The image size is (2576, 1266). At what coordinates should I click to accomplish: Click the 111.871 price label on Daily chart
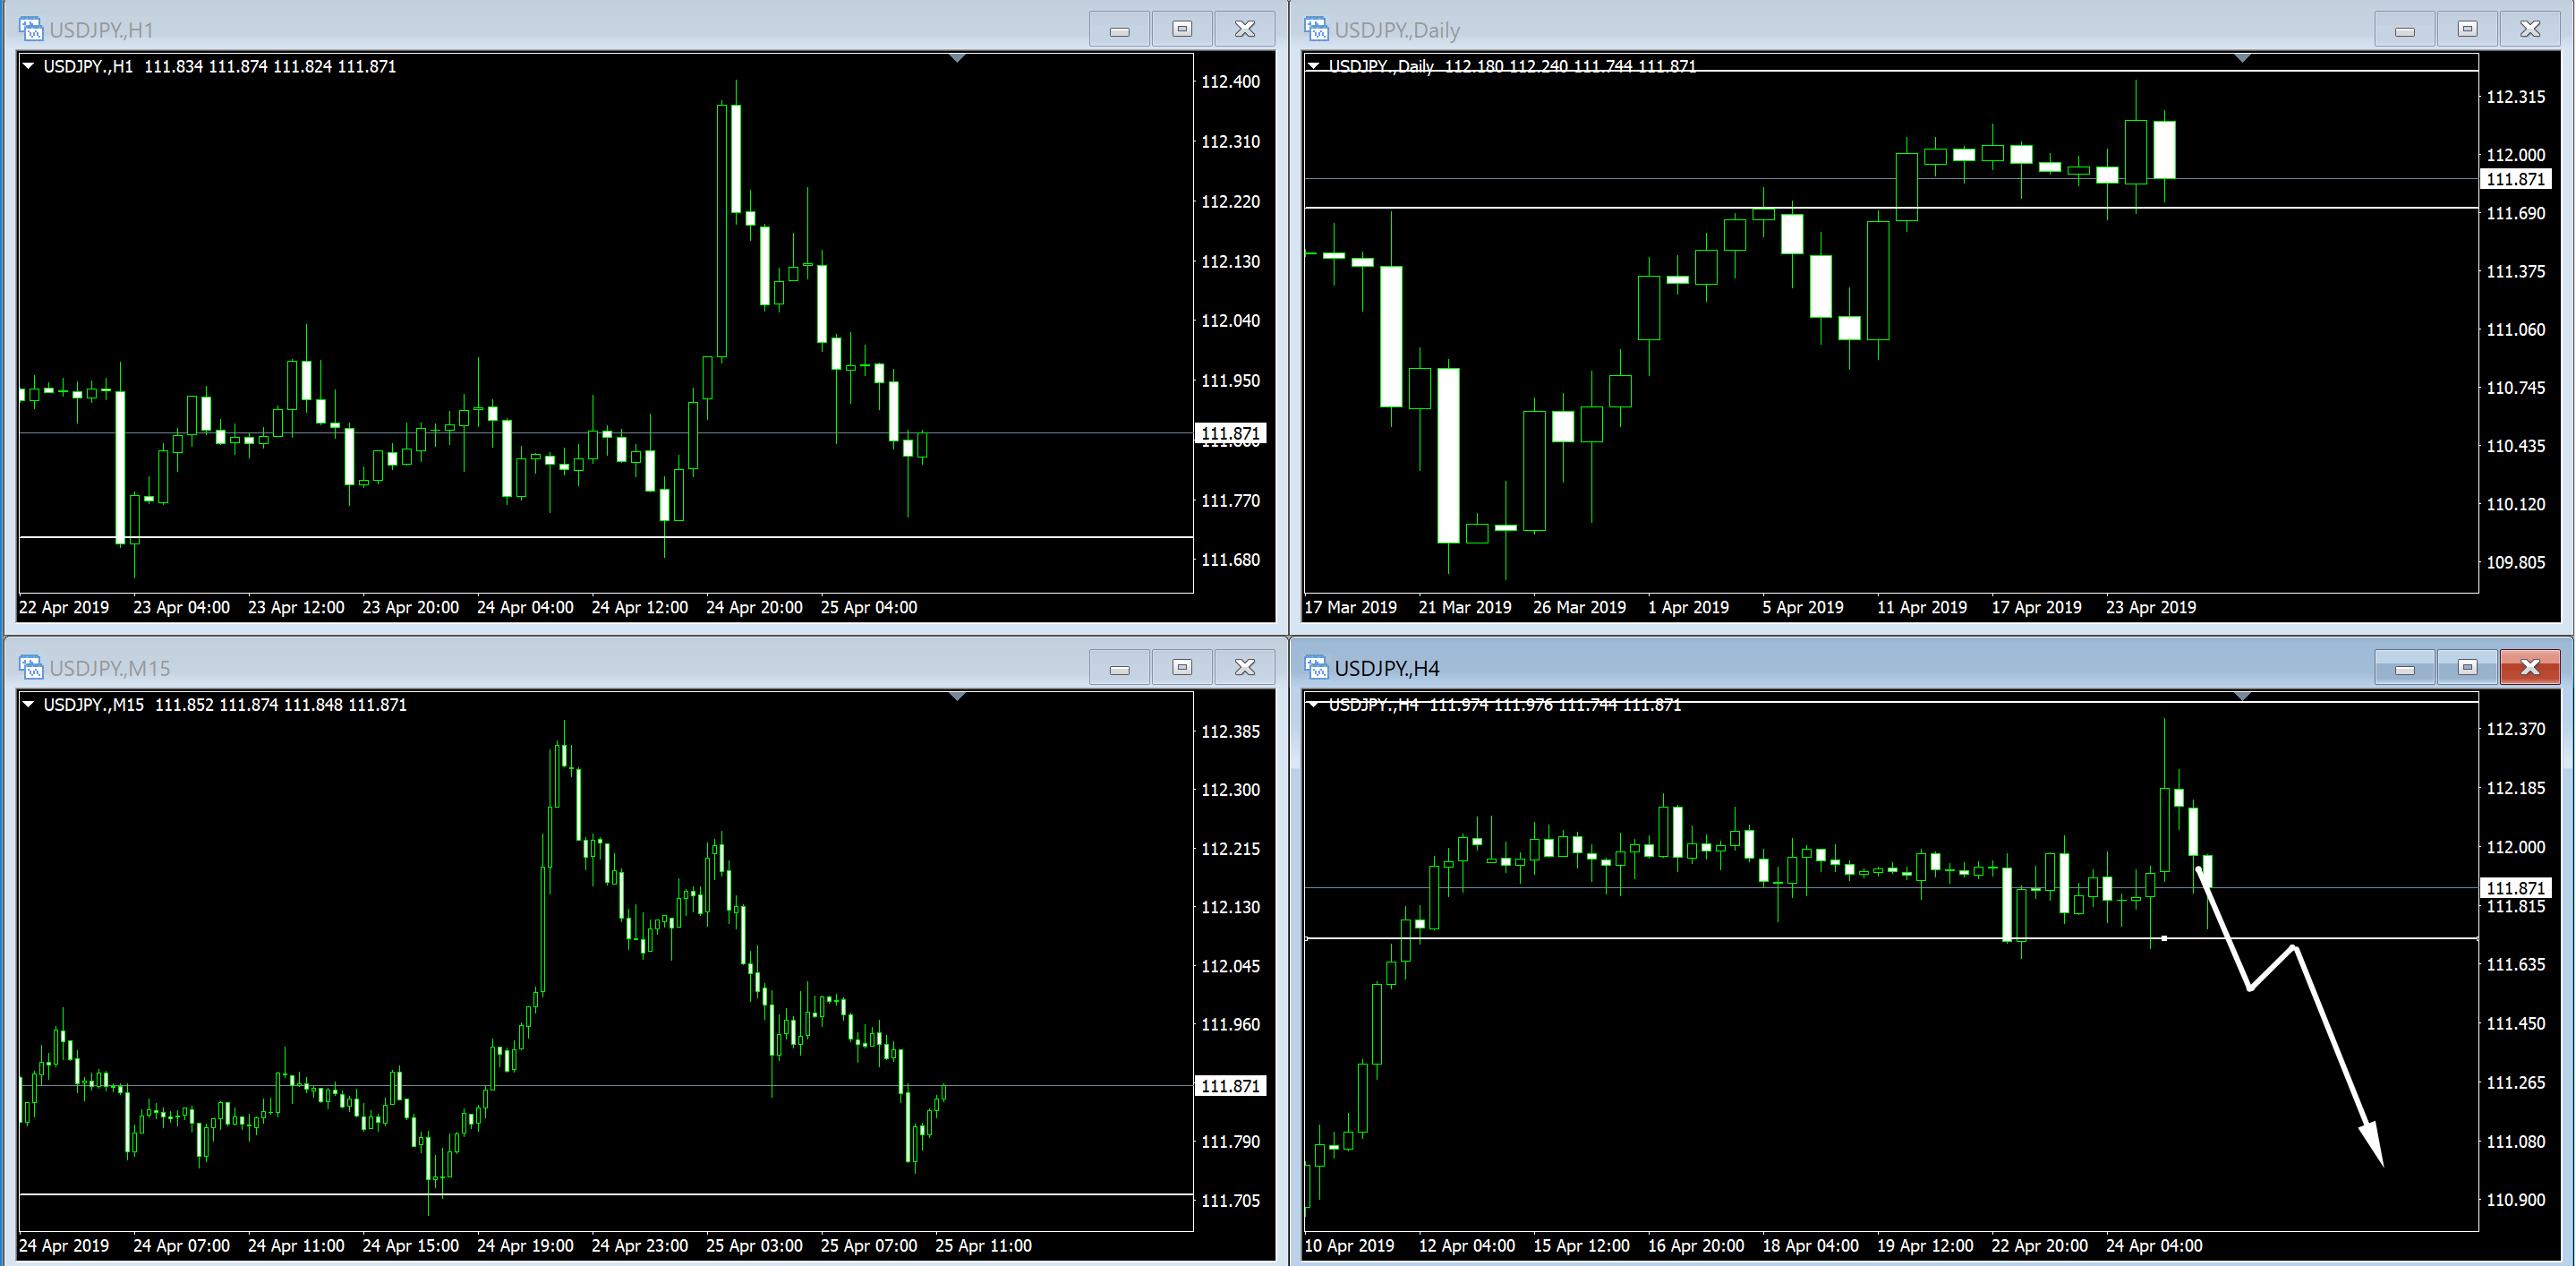[x=2515, y=179]
